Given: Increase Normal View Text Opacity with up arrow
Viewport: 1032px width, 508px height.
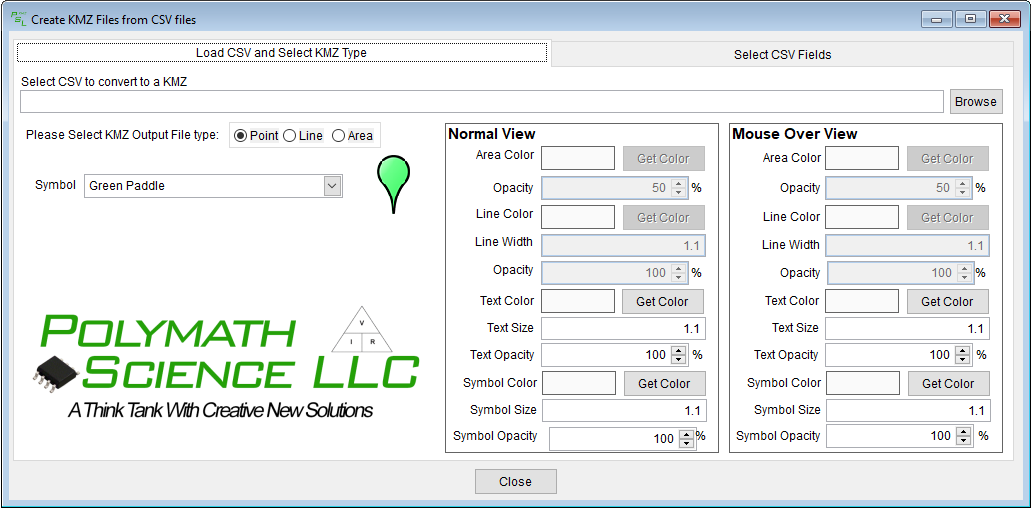Looking at the screenshot, I should click(679, 350).
